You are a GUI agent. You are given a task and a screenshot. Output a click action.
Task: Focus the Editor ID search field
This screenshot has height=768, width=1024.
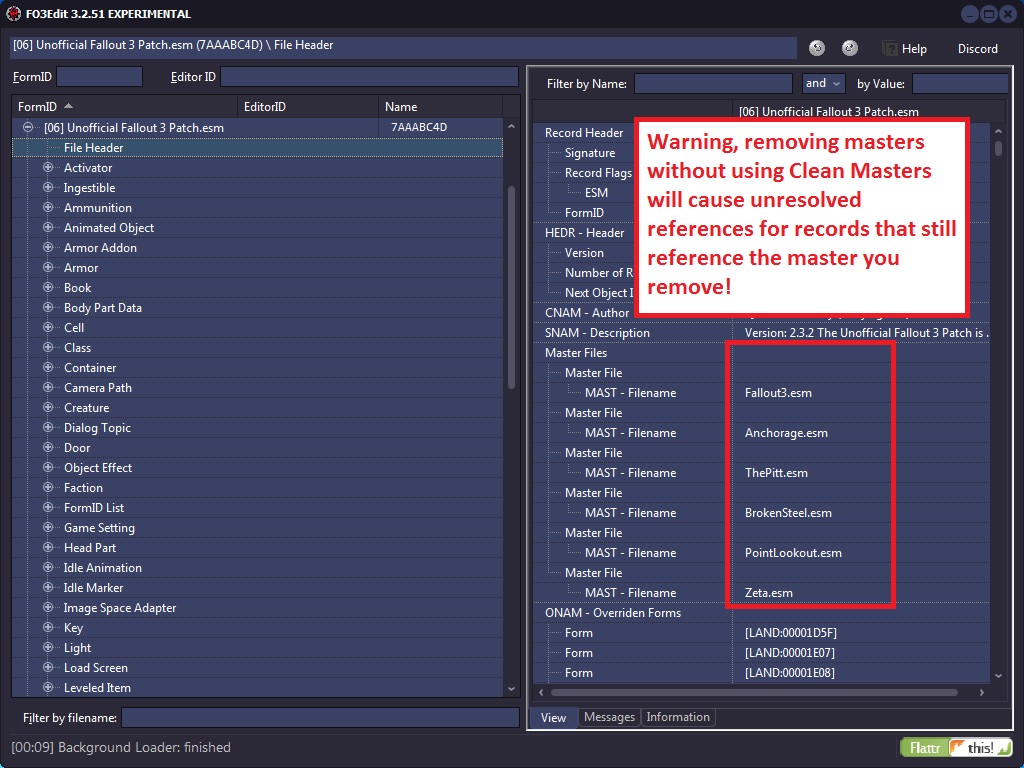pos(370,76)
